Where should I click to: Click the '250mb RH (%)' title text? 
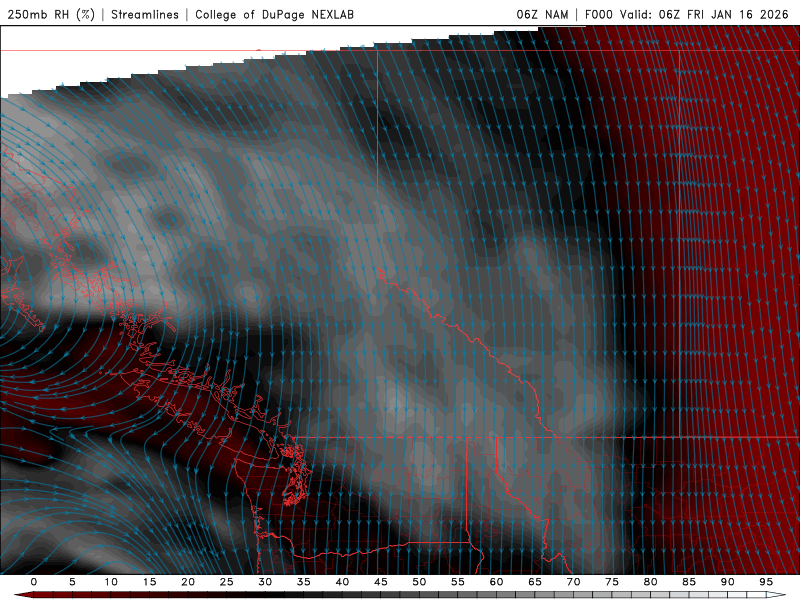[51, 14]
